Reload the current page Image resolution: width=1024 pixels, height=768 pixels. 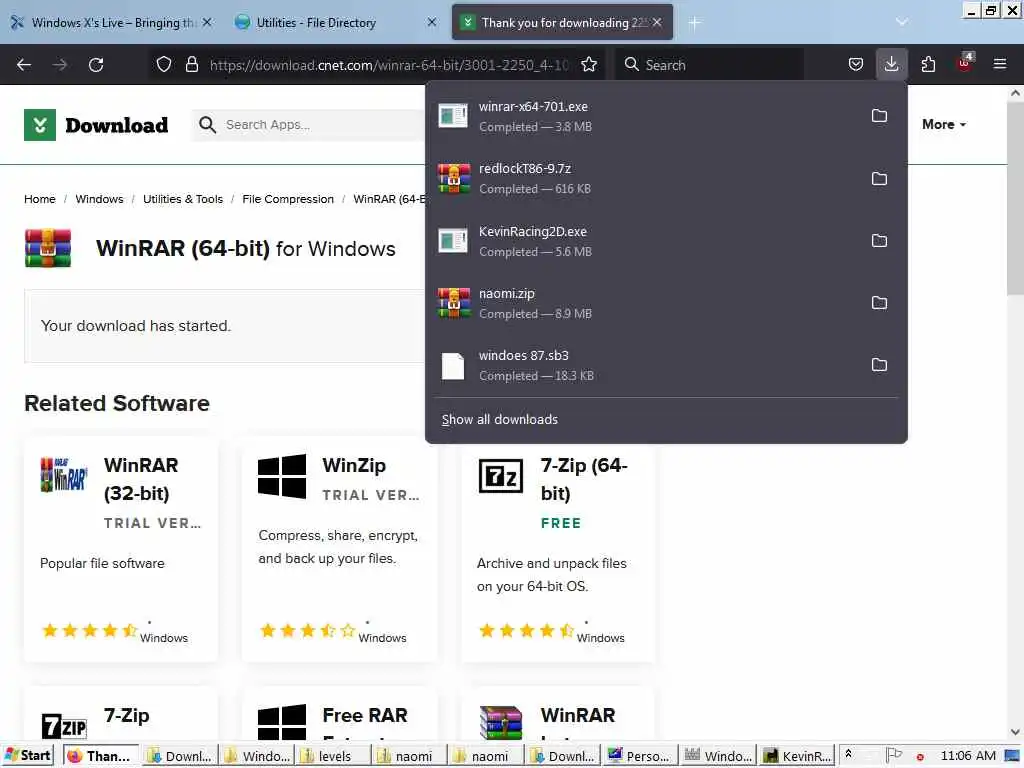pyautogui.click(x=96, y=65)
